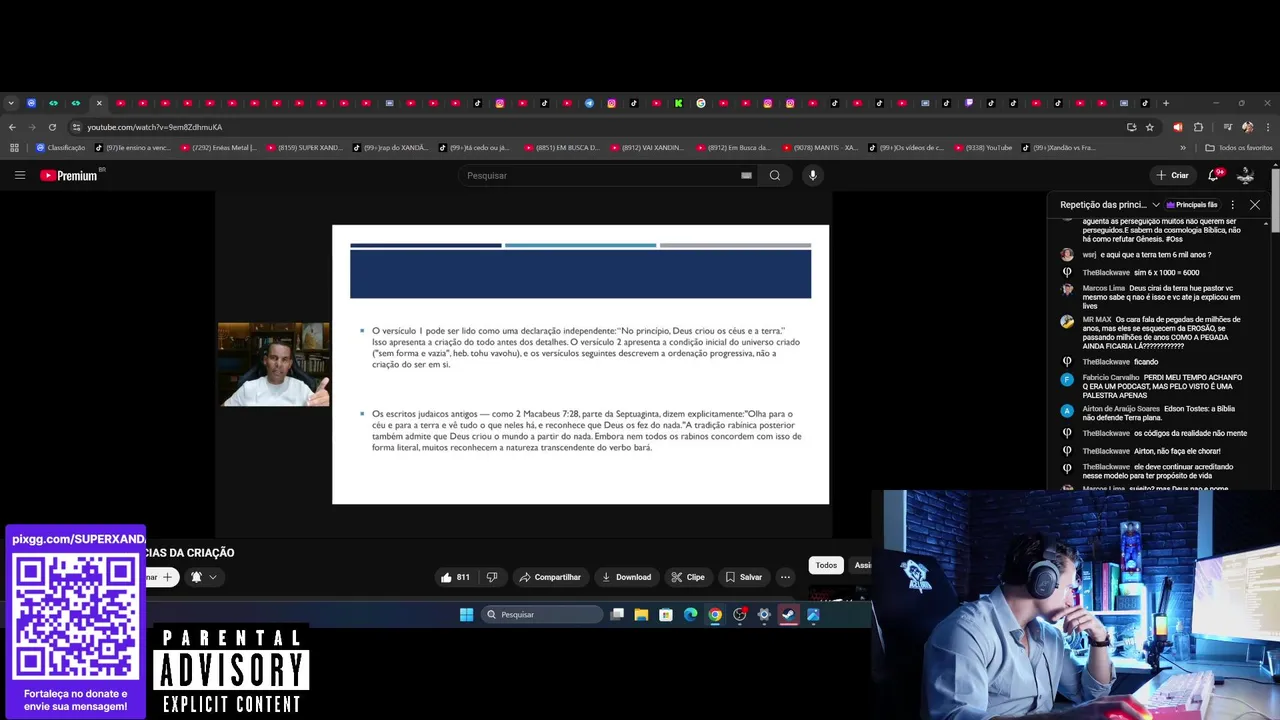
Task: Bookmark this page with the star
Action: [x=1150, y=127]
